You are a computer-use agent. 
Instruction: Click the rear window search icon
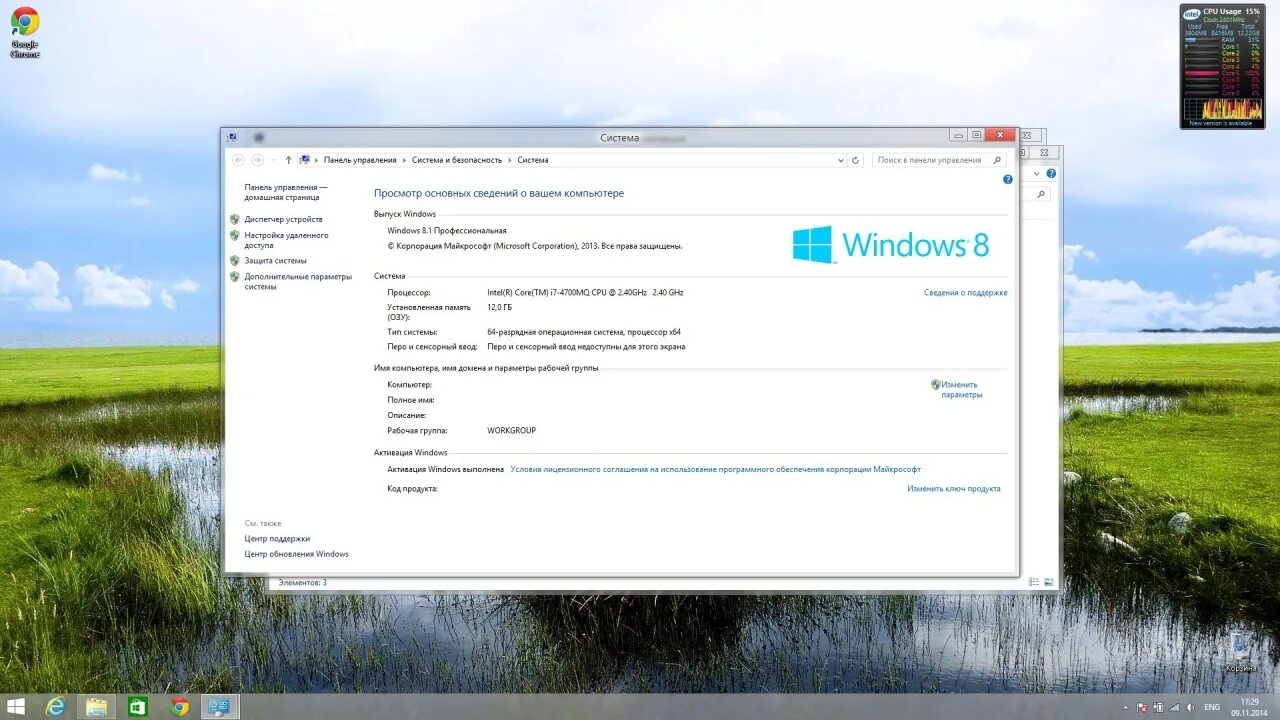(x=1040, y=194)
